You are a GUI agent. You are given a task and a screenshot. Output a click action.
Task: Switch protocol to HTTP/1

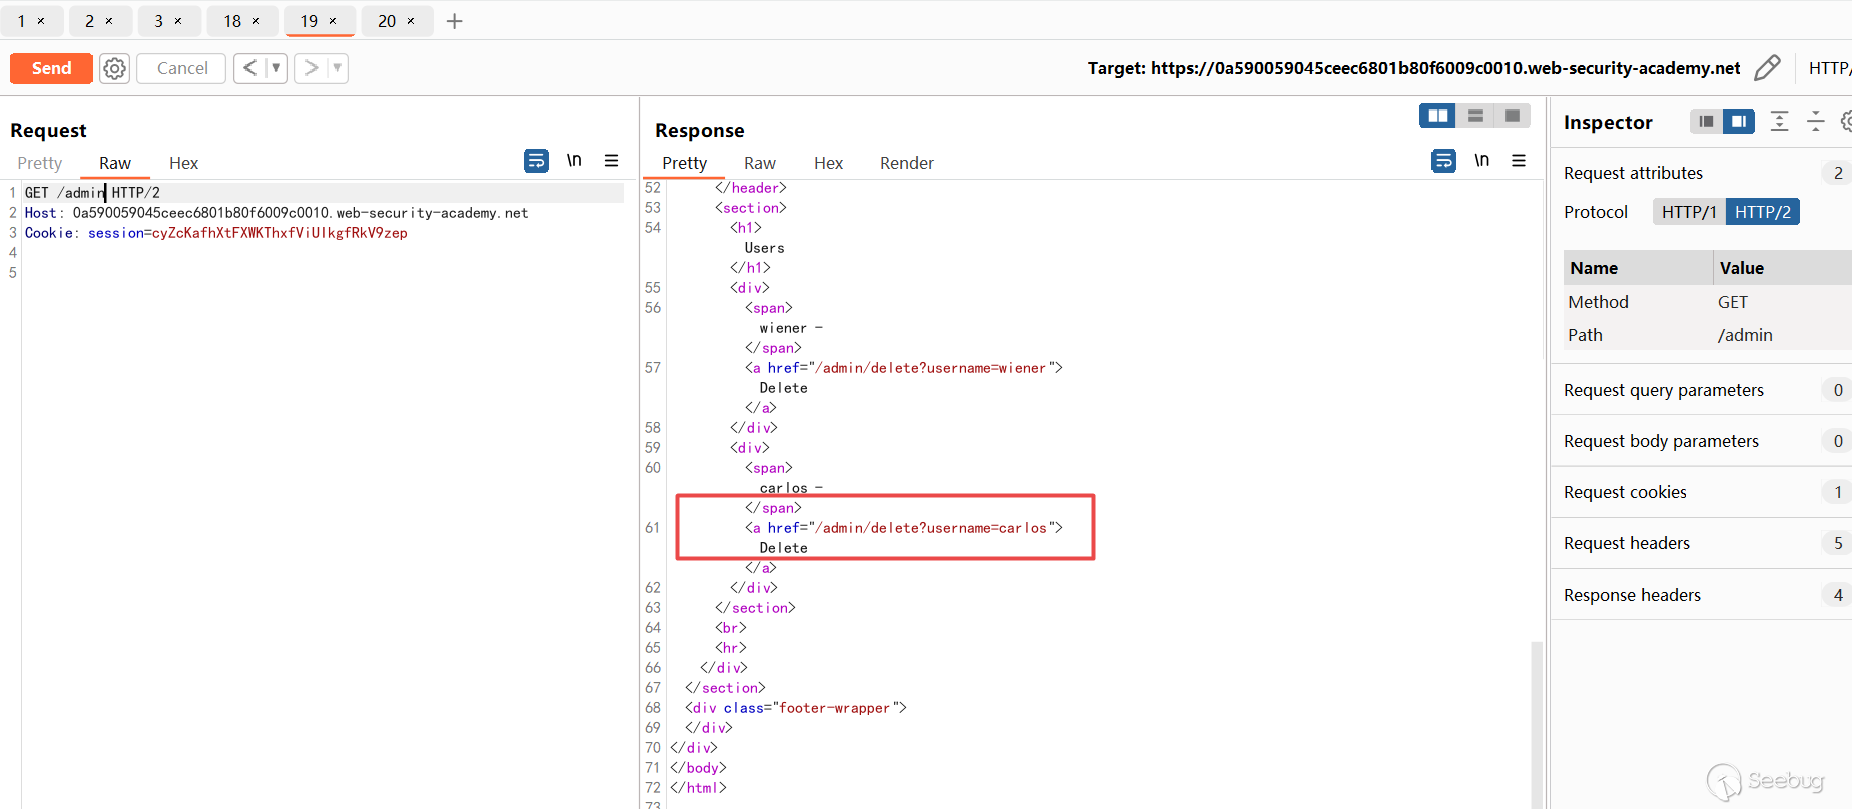[1688, 212]
